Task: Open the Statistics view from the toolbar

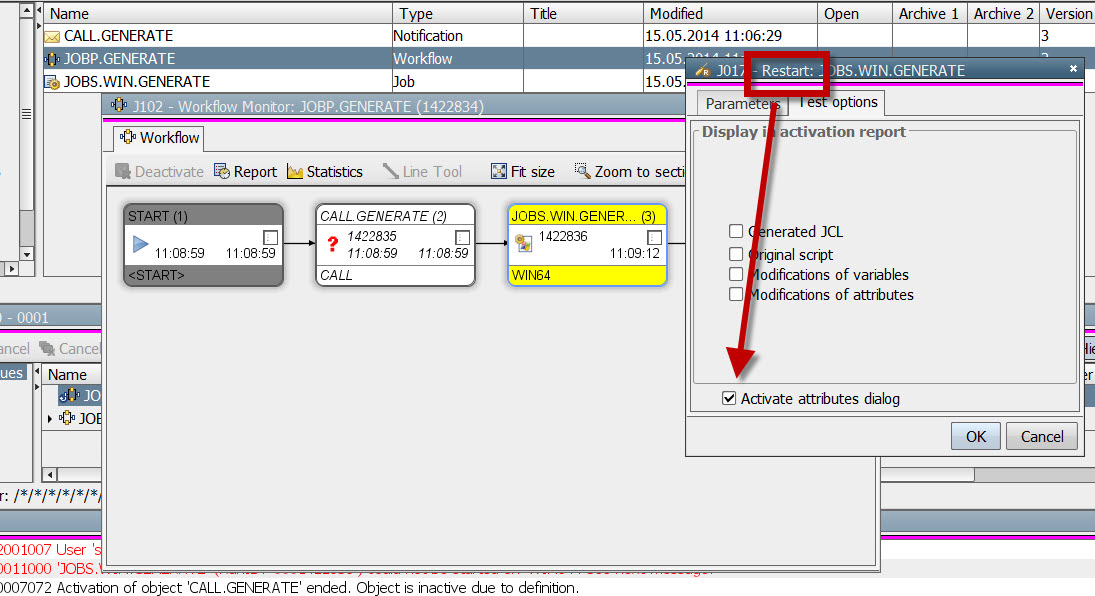Action: 324,171
